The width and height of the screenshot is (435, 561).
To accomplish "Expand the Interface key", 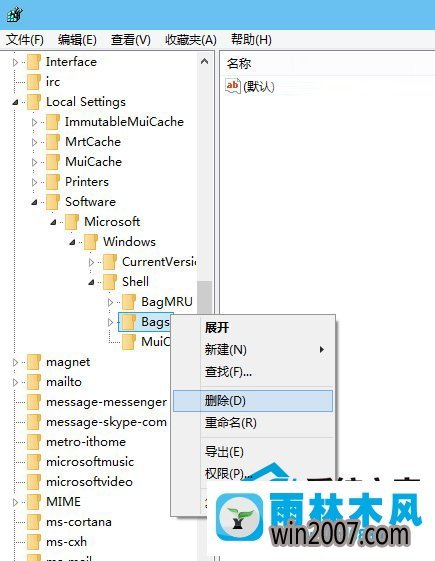I will pos(15,63).
